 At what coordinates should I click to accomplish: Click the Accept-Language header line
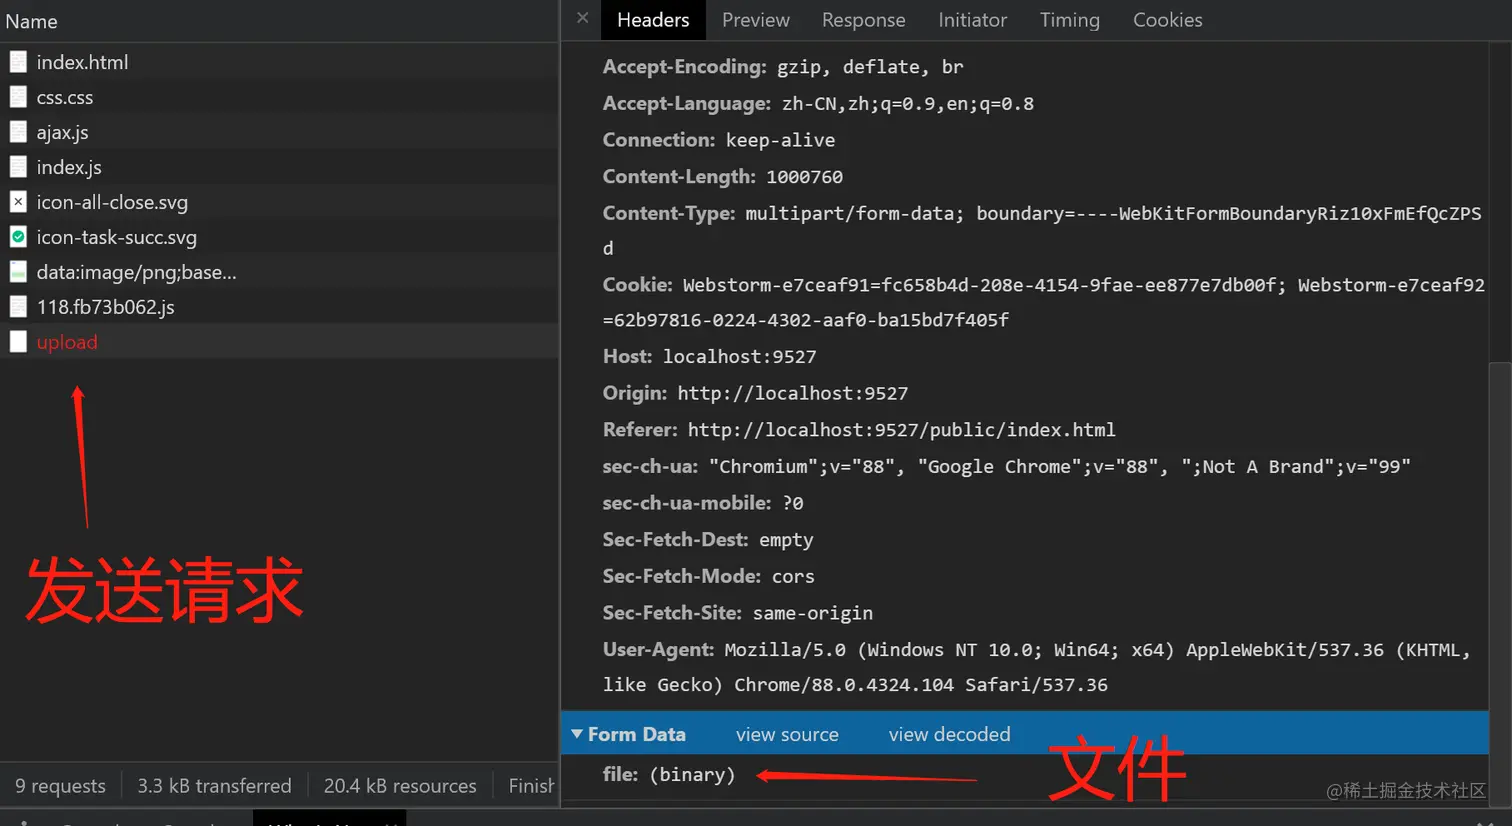(818, 104)
